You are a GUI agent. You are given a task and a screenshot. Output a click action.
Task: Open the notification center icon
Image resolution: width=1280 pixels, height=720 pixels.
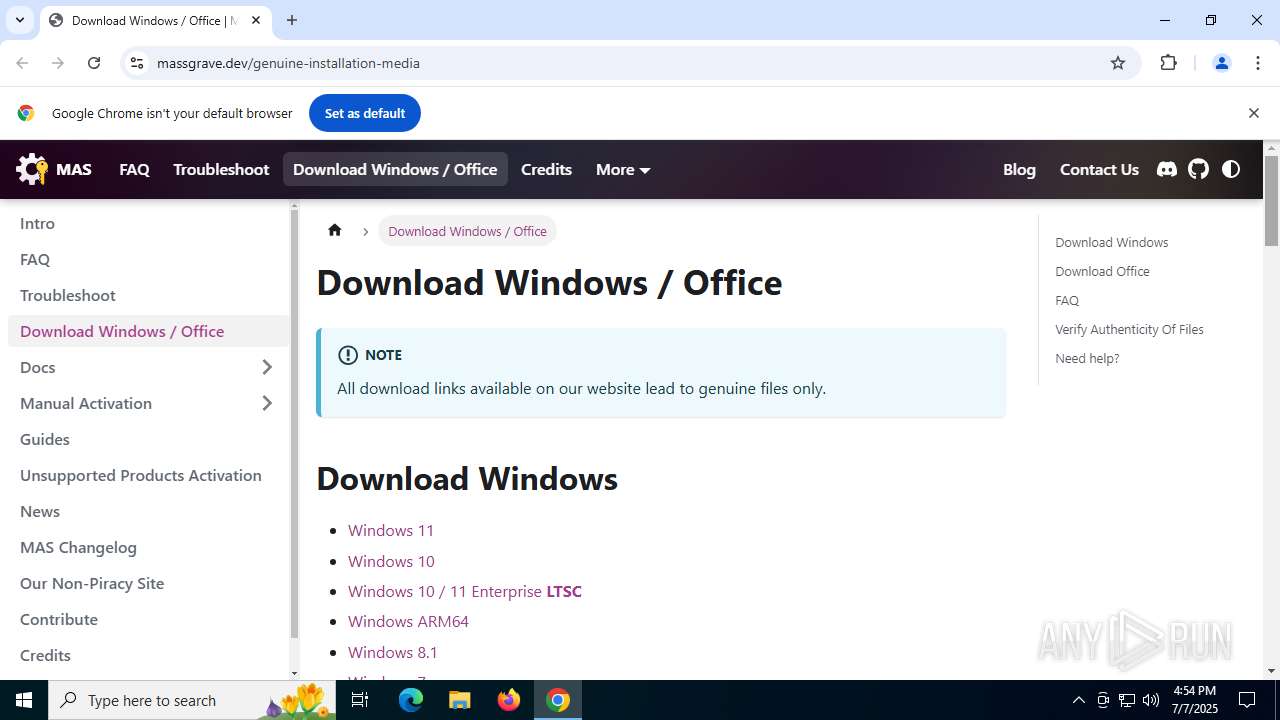click(x=1247, y=700)
